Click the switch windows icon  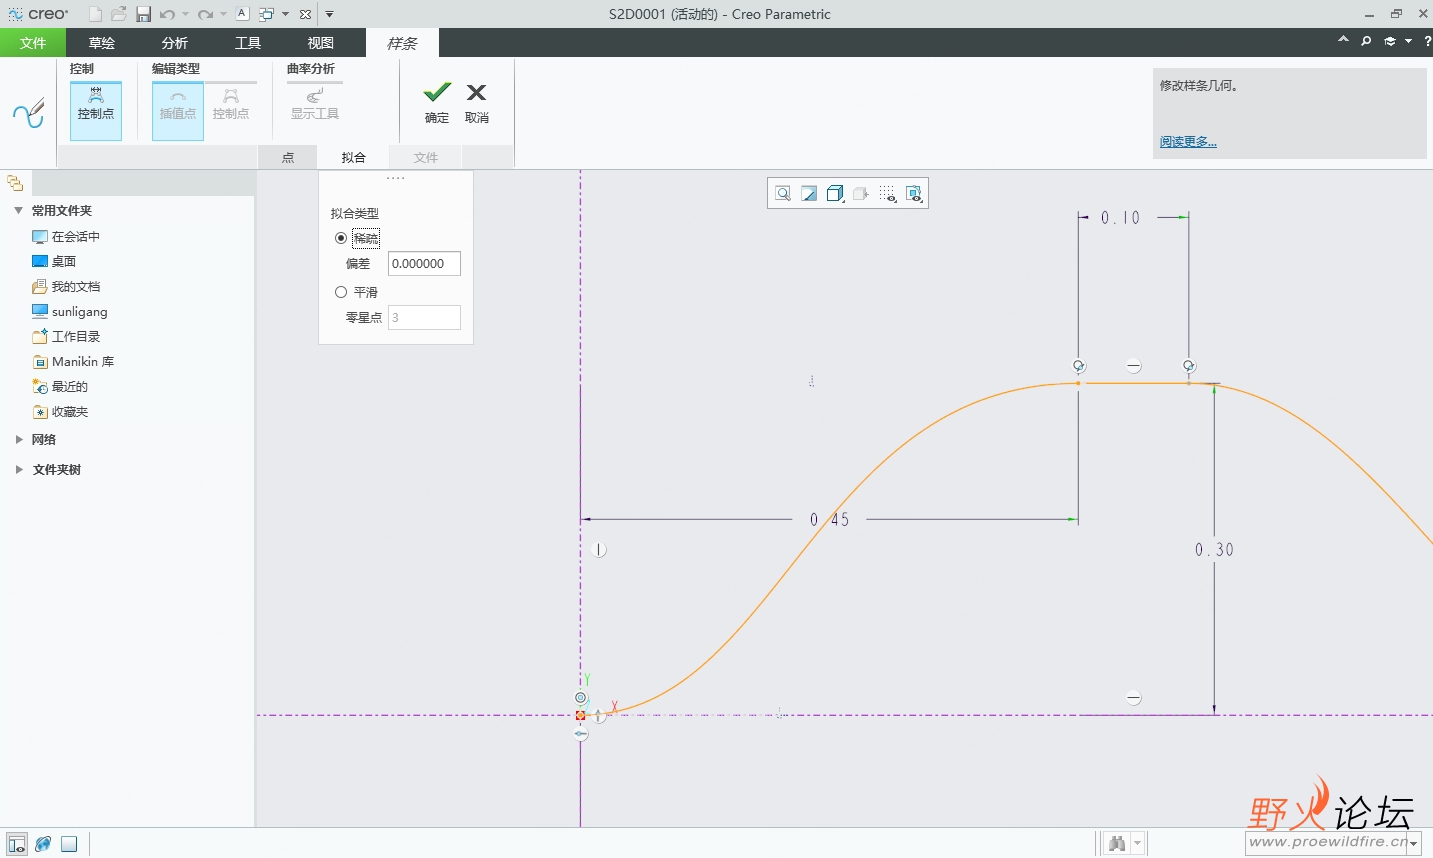click(267, 14)
